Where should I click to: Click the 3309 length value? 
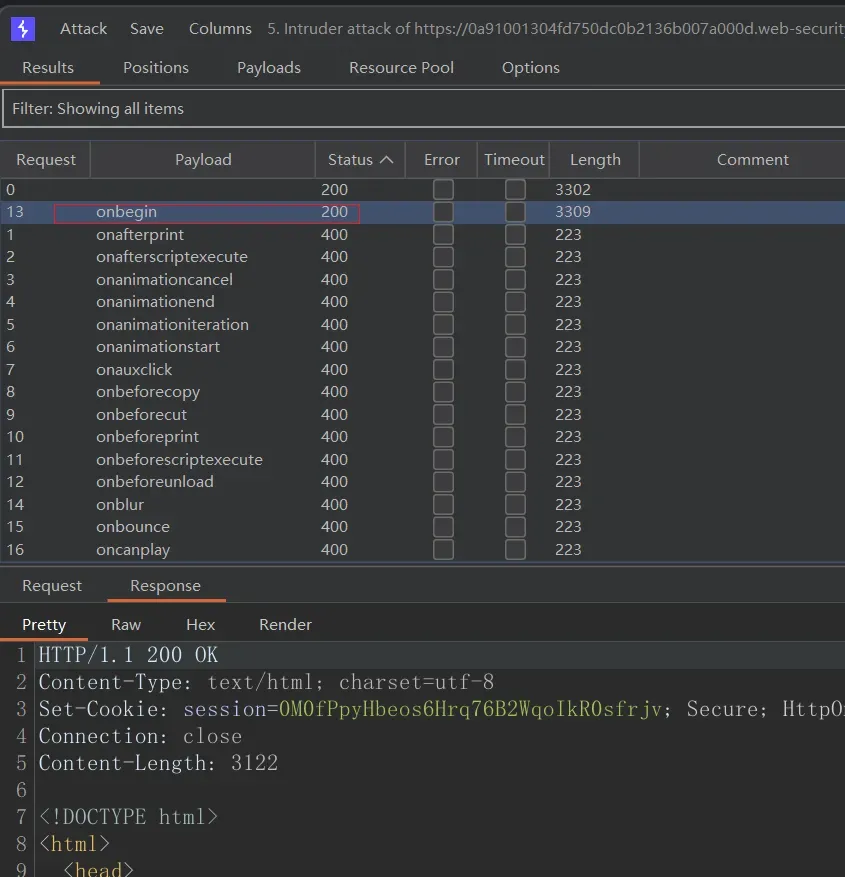573,212
